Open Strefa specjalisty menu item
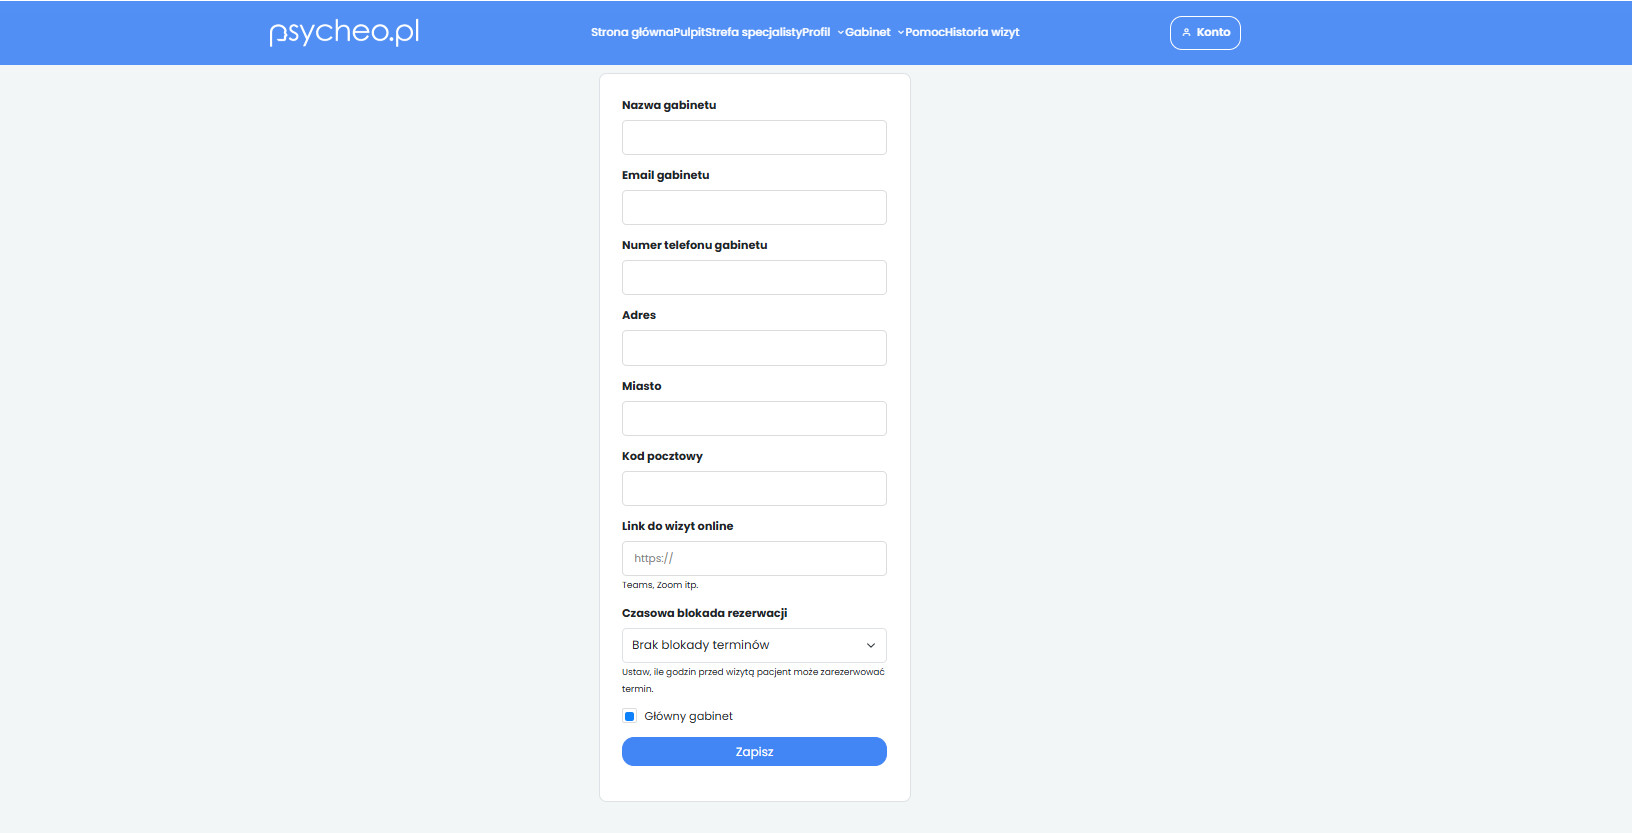Image resolution: width=1632 pixels, height=833 pixels. pyautogui.click(x=753, y=32)
